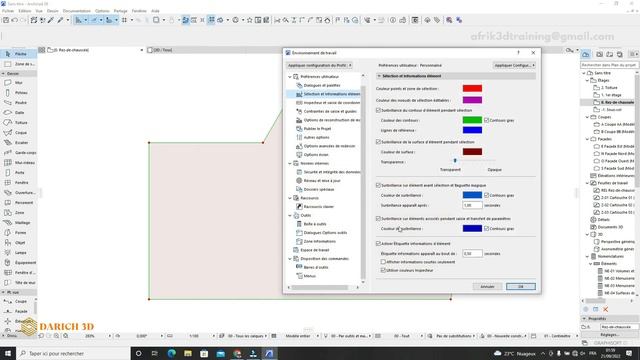Screen dimensions: 640x360
Task: Select the Fenêtre window tool
Action: click(18, 182)
